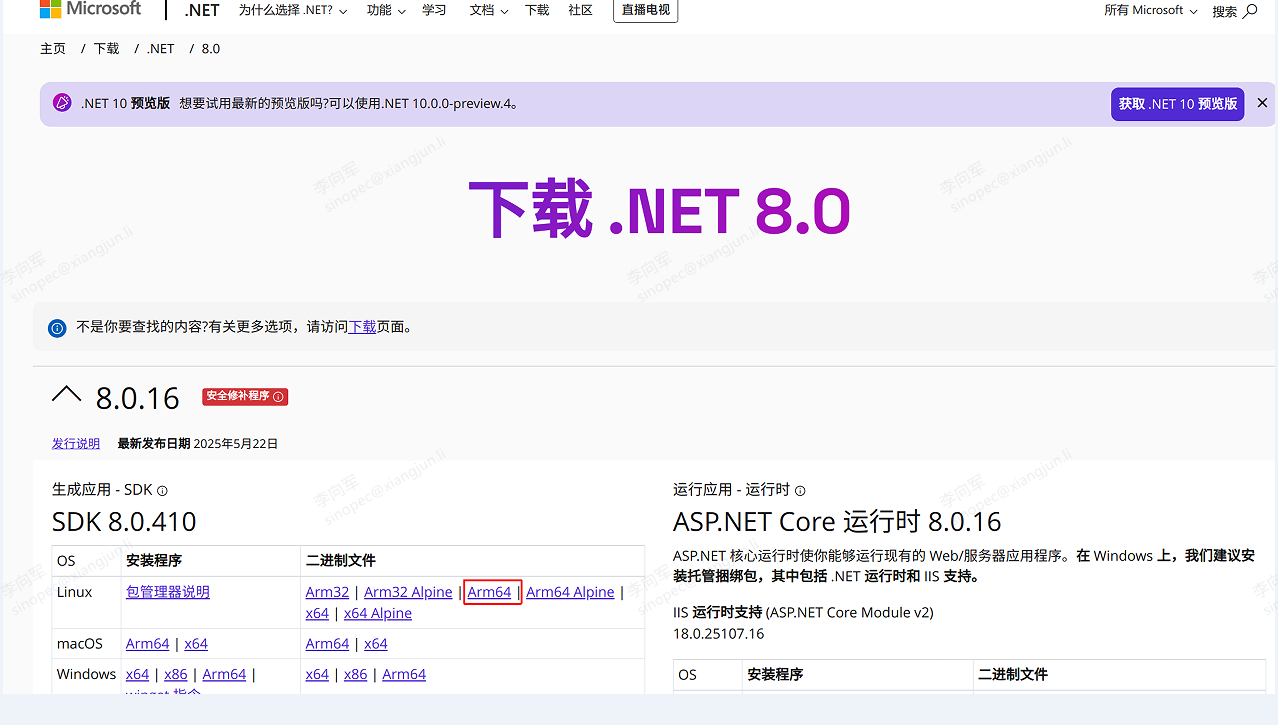Click the .NET 10 preview banner icon

point(62,103)
